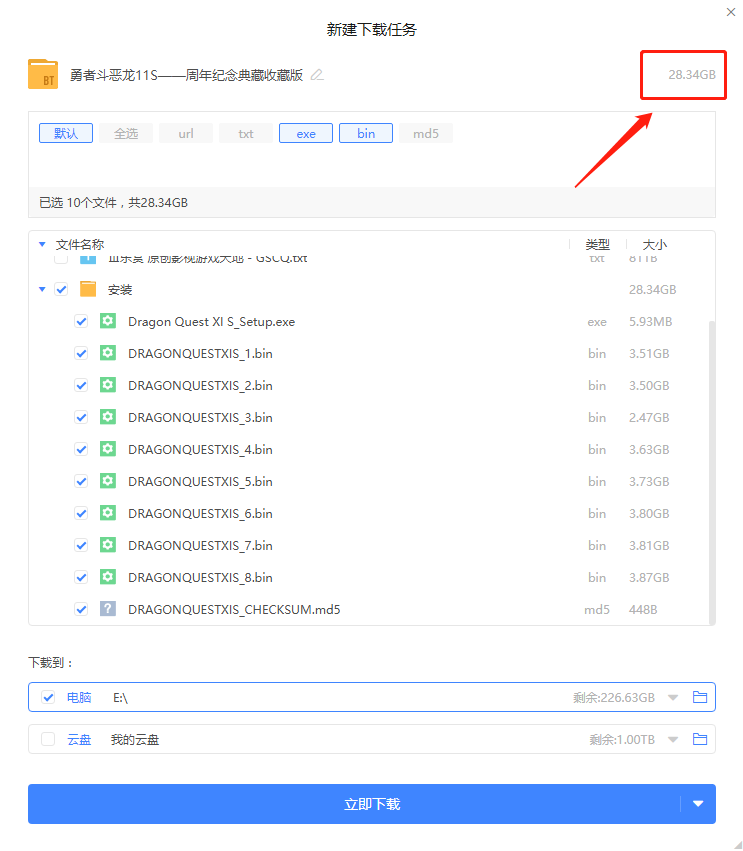Uncheck DRAGONQUESTXIS_CHECKSUM.md5 checkbox
The height and width of the screenshot is (851, 743).
81,609
